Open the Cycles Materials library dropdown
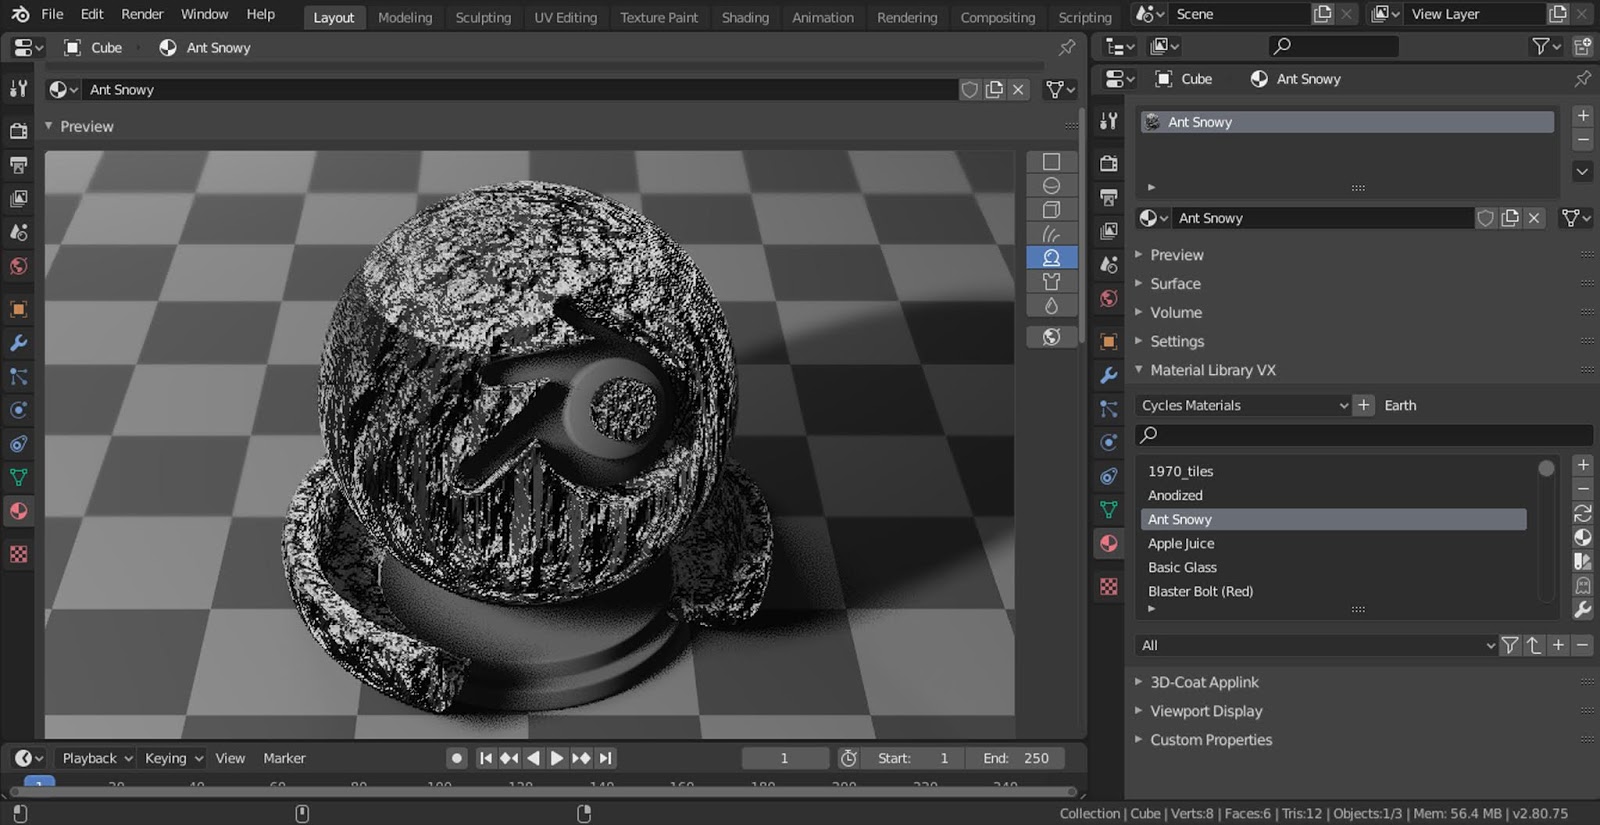The image size is (1600, 825). click(x=1244, y=405)
